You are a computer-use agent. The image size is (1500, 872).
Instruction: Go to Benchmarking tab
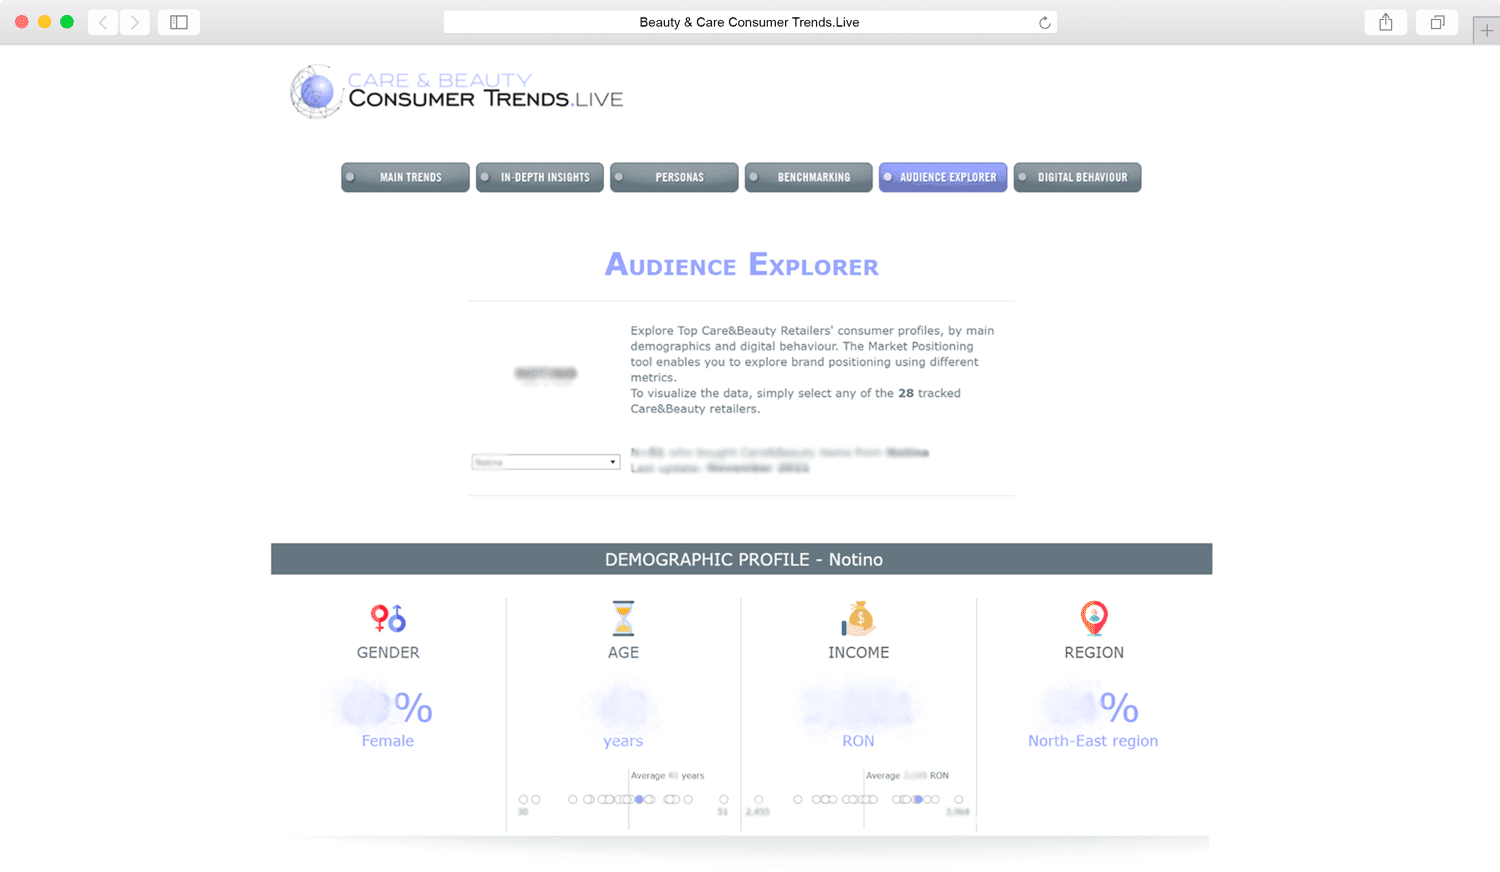[x=809, y=177]
